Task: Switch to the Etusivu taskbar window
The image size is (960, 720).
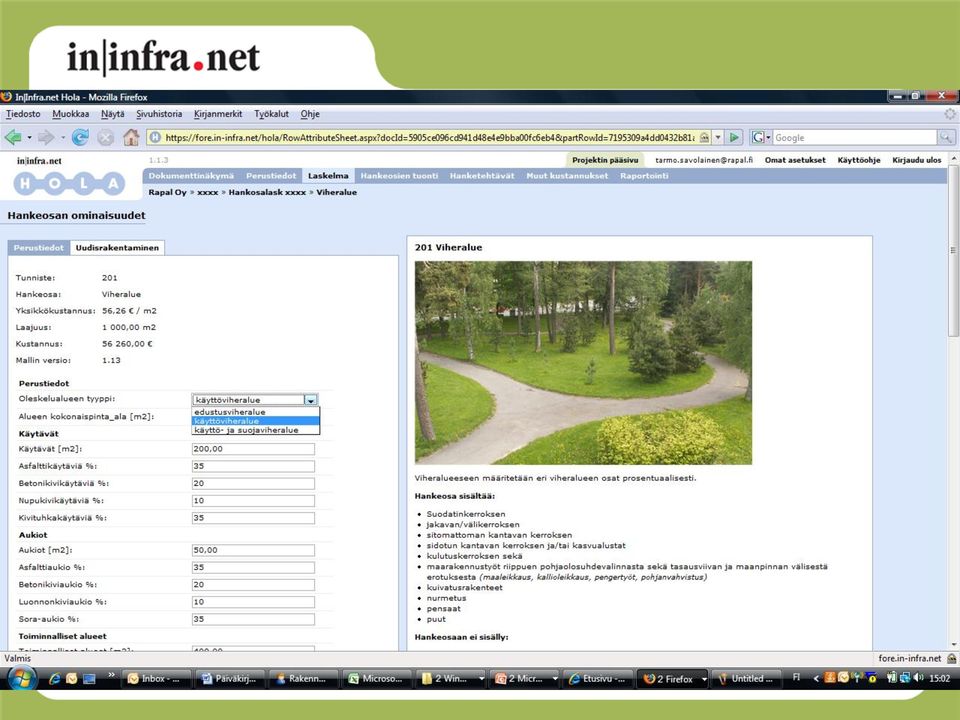Action: [x=597, y=678]
